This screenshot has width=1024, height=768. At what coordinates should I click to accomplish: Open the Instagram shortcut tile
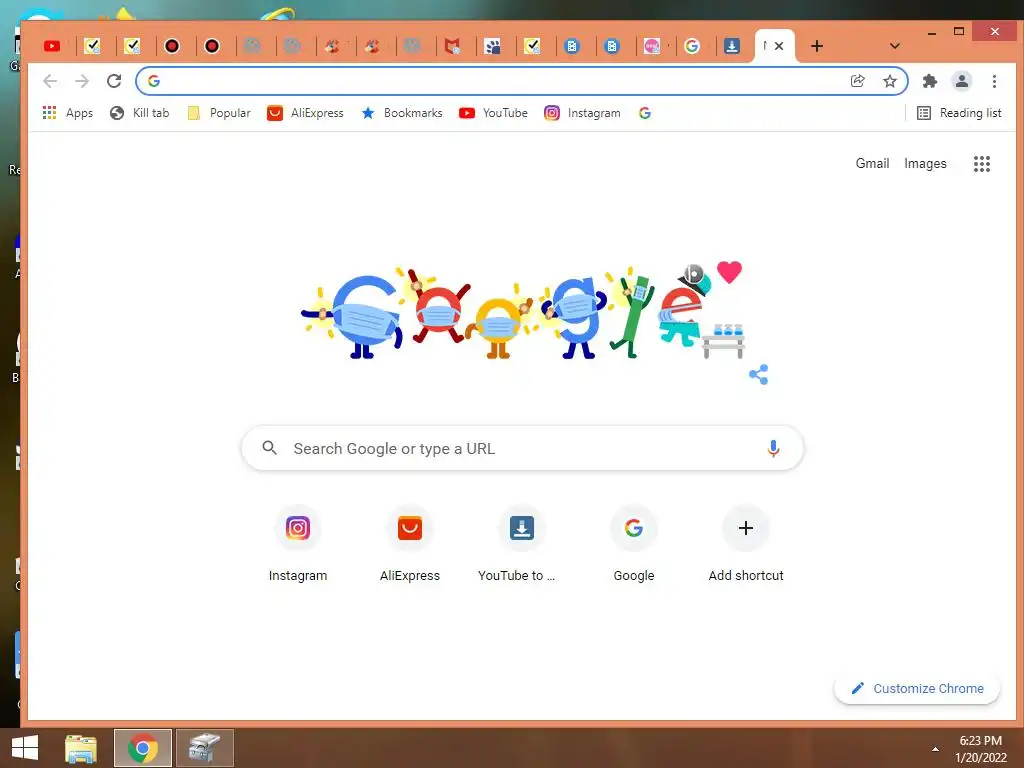[298, 543]
